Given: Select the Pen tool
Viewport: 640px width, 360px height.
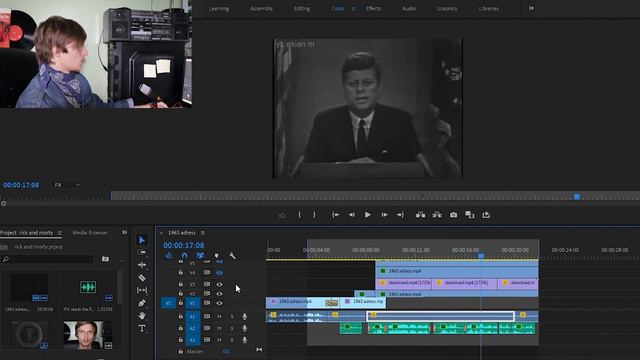Looking at the screenshot, I should [142, 303].
